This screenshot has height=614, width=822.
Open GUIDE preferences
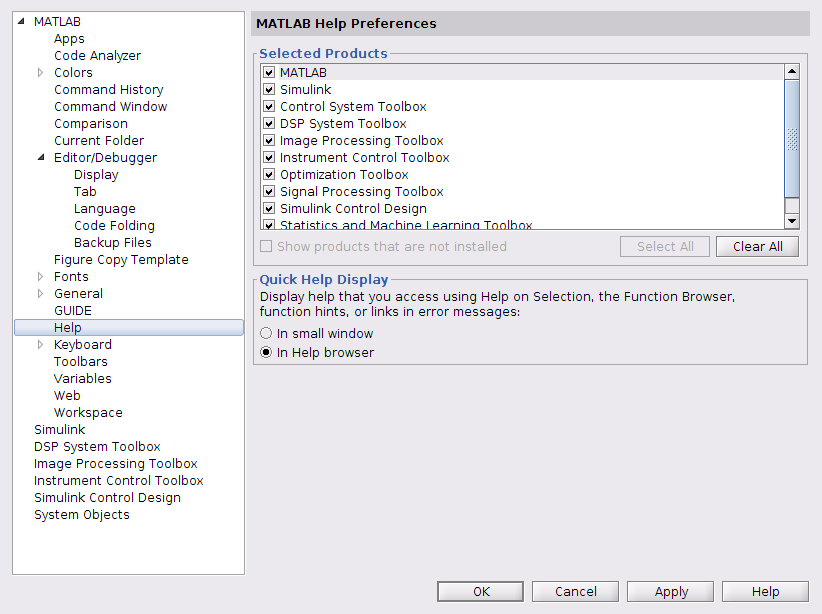(73, 310)
